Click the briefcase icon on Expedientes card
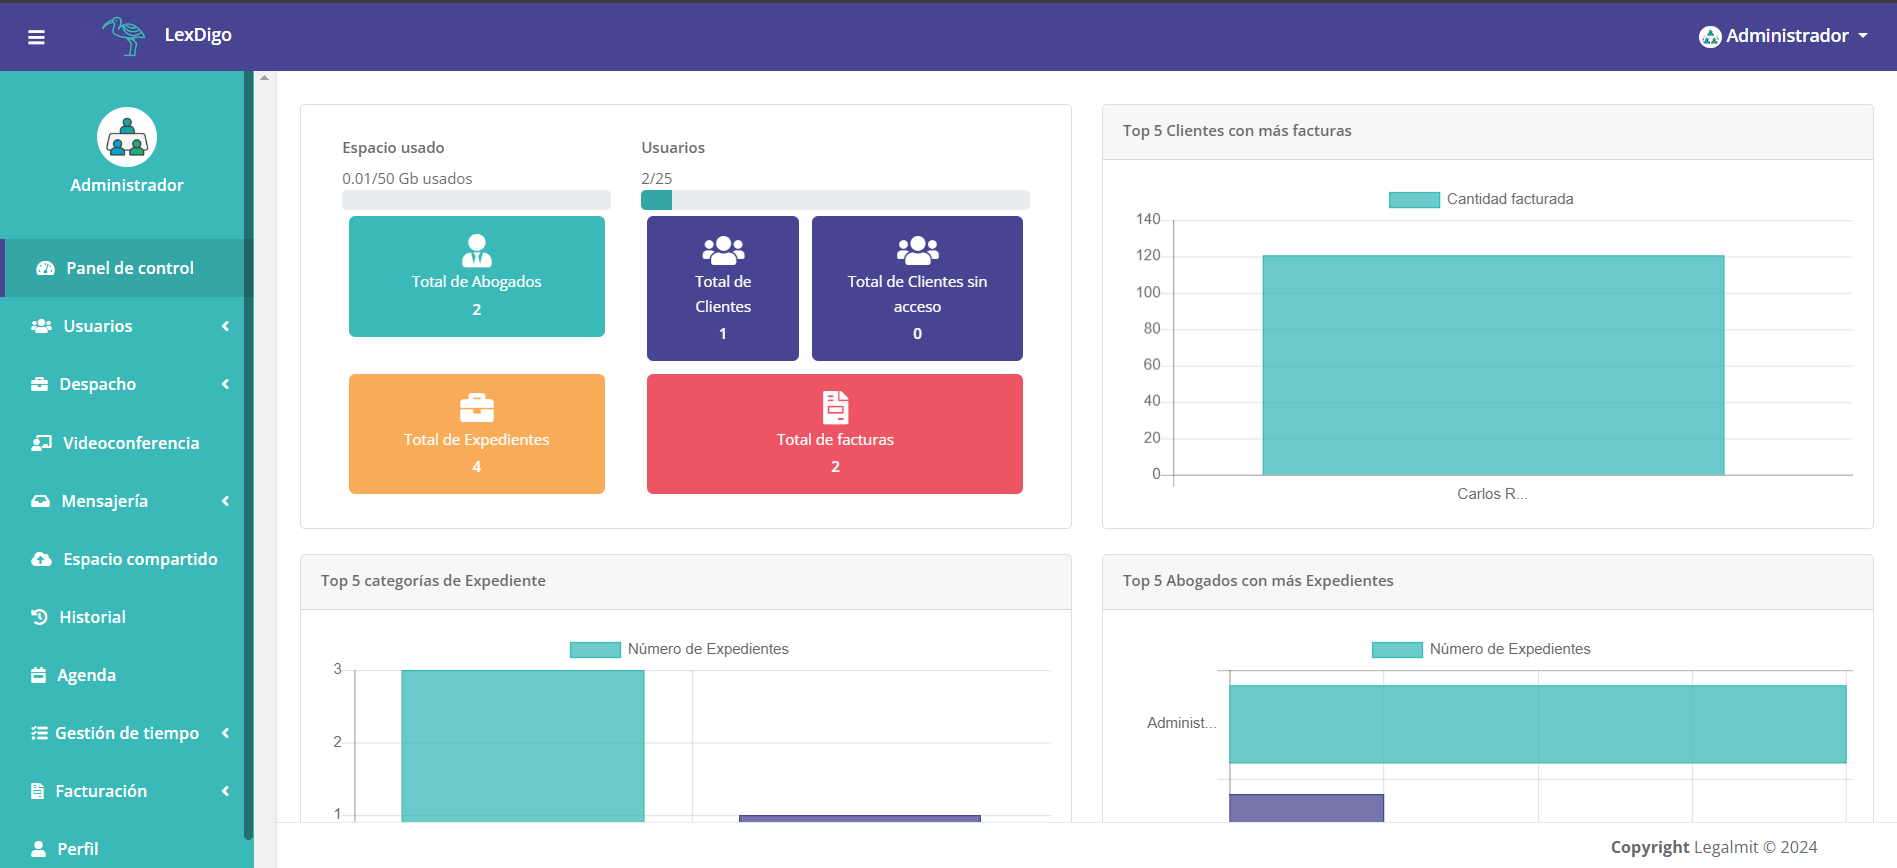1897x868 pixels. coord(477,408)
